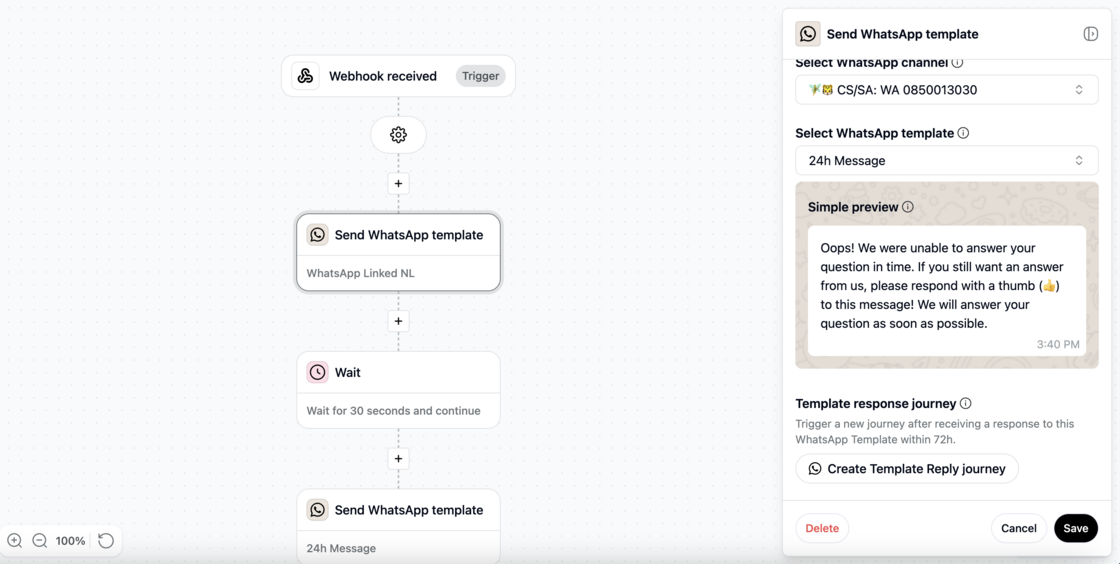Delete this Send WhatsApp template step
Viewport: 1120px width, 564px height.
[822, 528]
